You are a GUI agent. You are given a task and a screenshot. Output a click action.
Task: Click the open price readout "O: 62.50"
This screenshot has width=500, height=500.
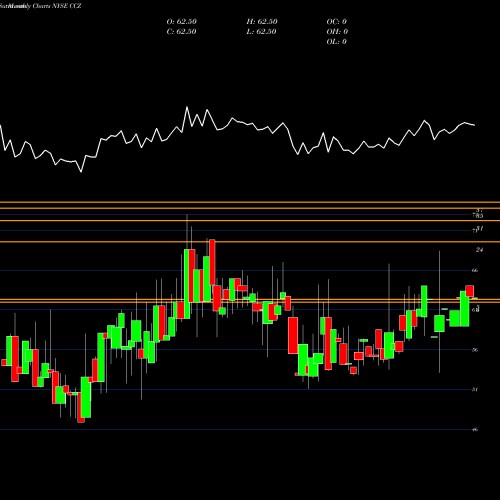click(x=182, y=22)
